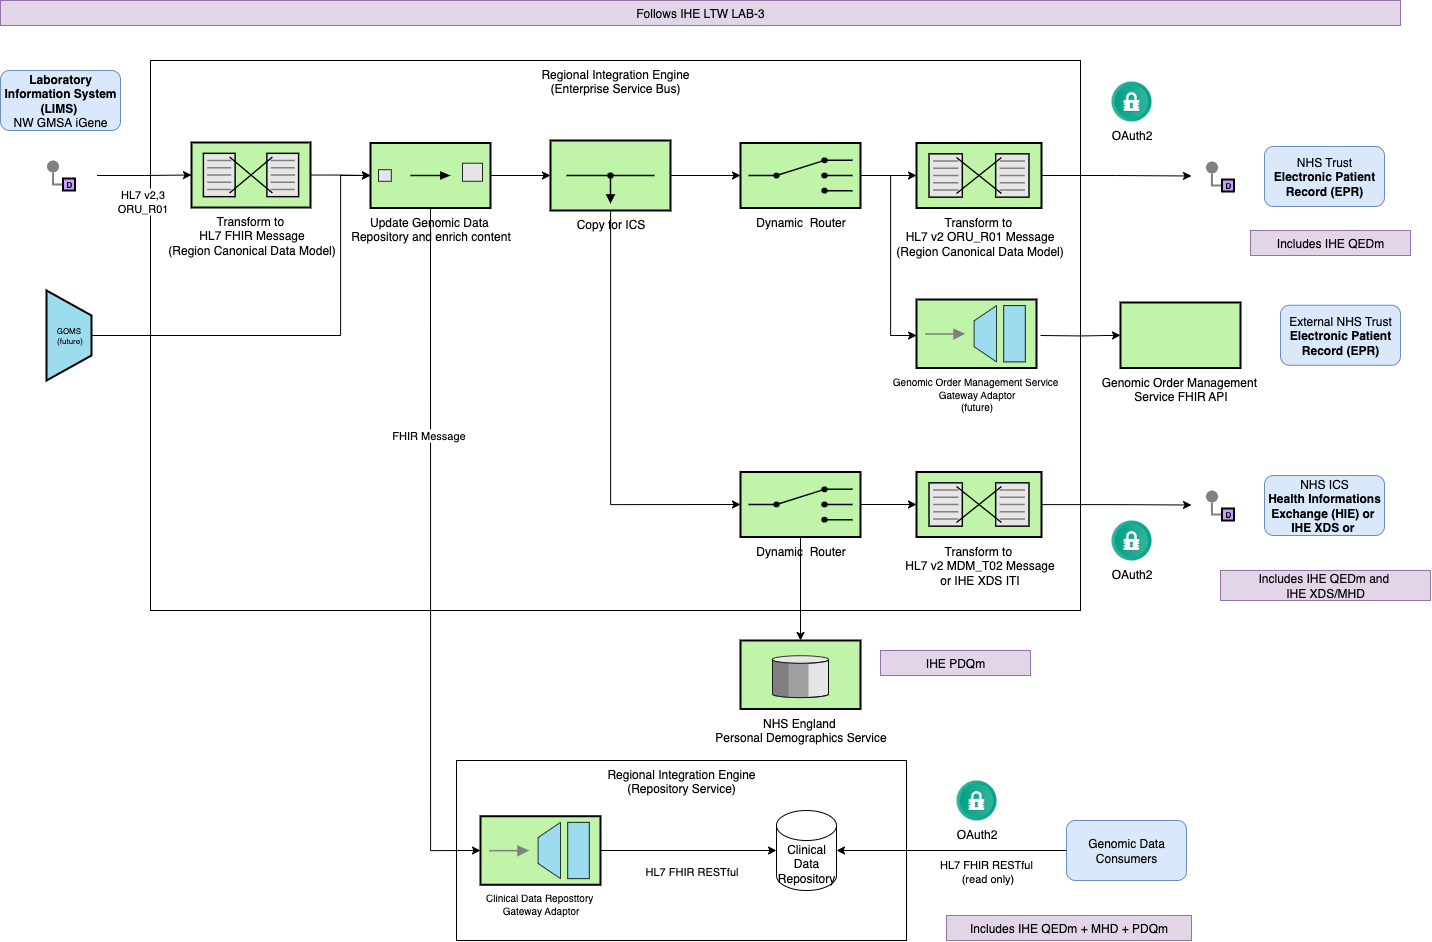Select the Clinical Data Repository Gateway Adaptor icon

540,851
